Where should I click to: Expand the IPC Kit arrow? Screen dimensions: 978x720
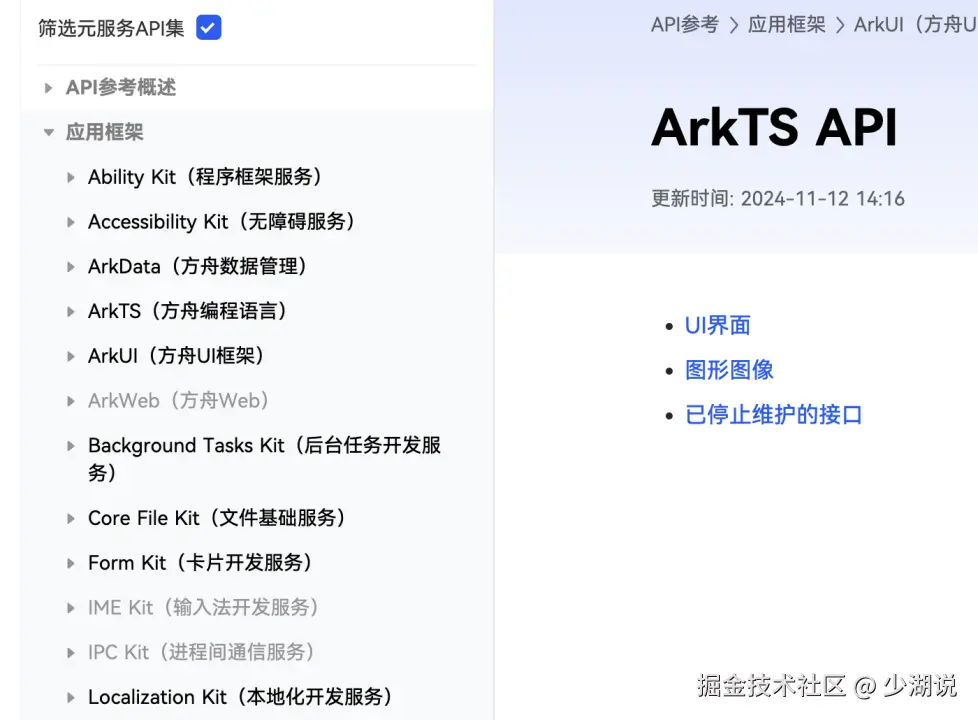click(x=70, y=653)
